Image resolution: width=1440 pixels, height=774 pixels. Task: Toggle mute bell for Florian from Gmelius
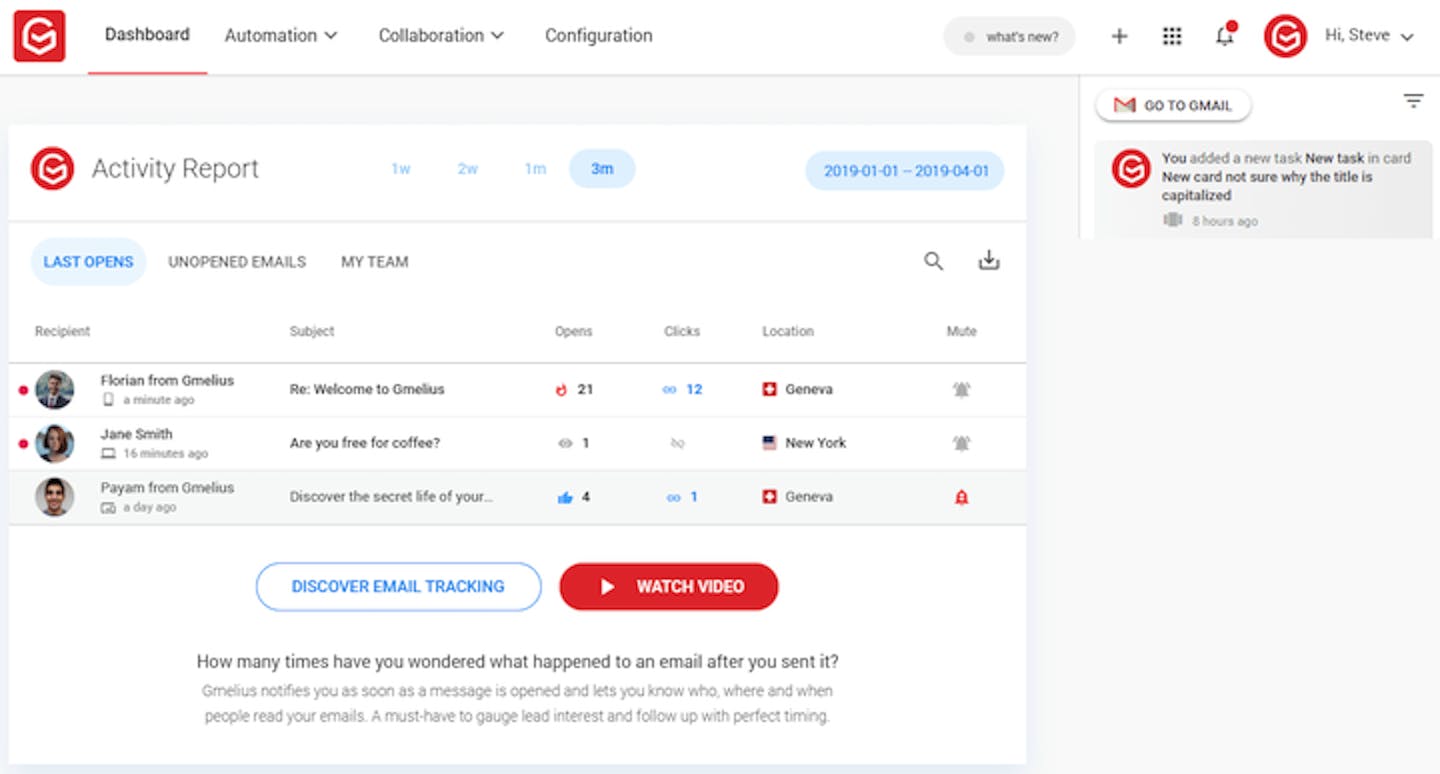(x=961, y=390)
